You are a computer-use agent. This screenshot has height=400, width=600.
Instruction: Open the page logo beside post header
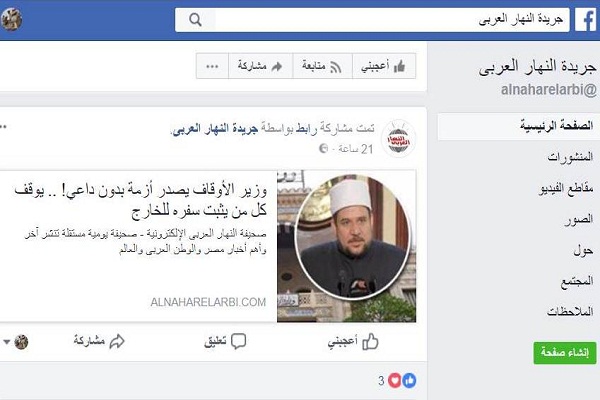click(x=398, y=139)
